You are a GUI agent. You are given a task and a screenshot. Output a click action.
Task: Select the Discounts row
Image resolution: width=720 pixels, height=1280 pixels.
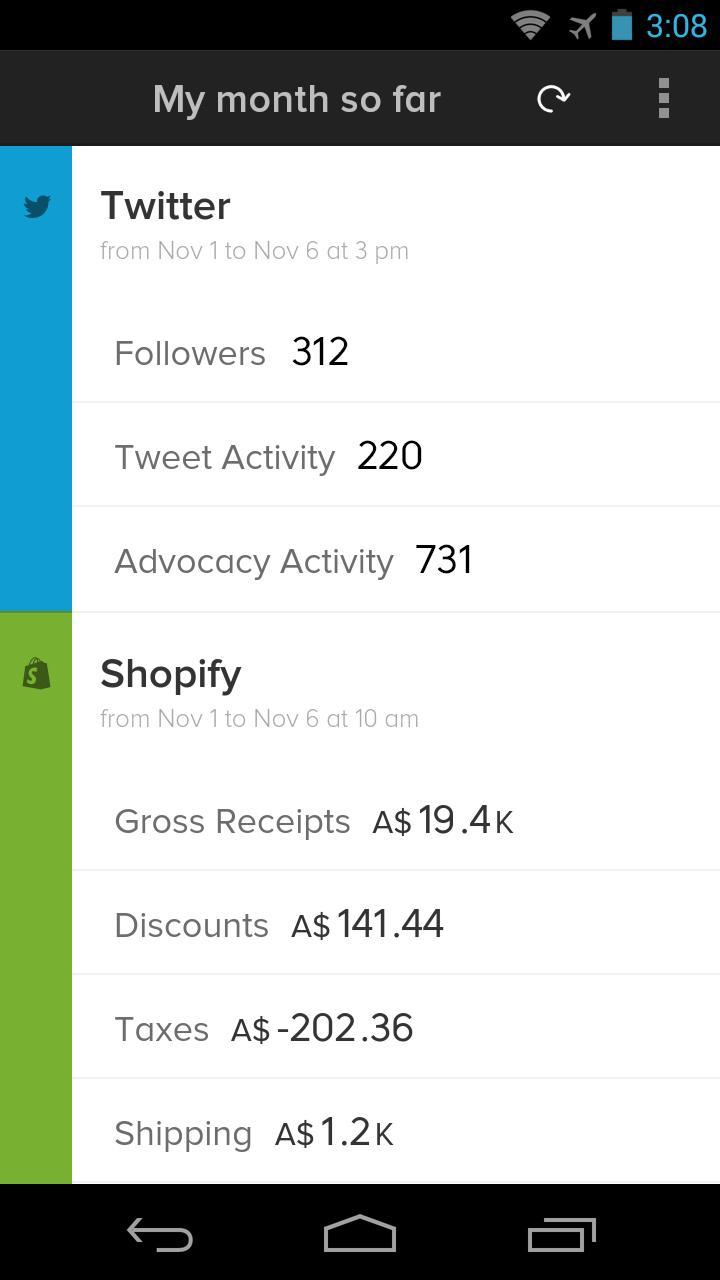click(395, 924)
